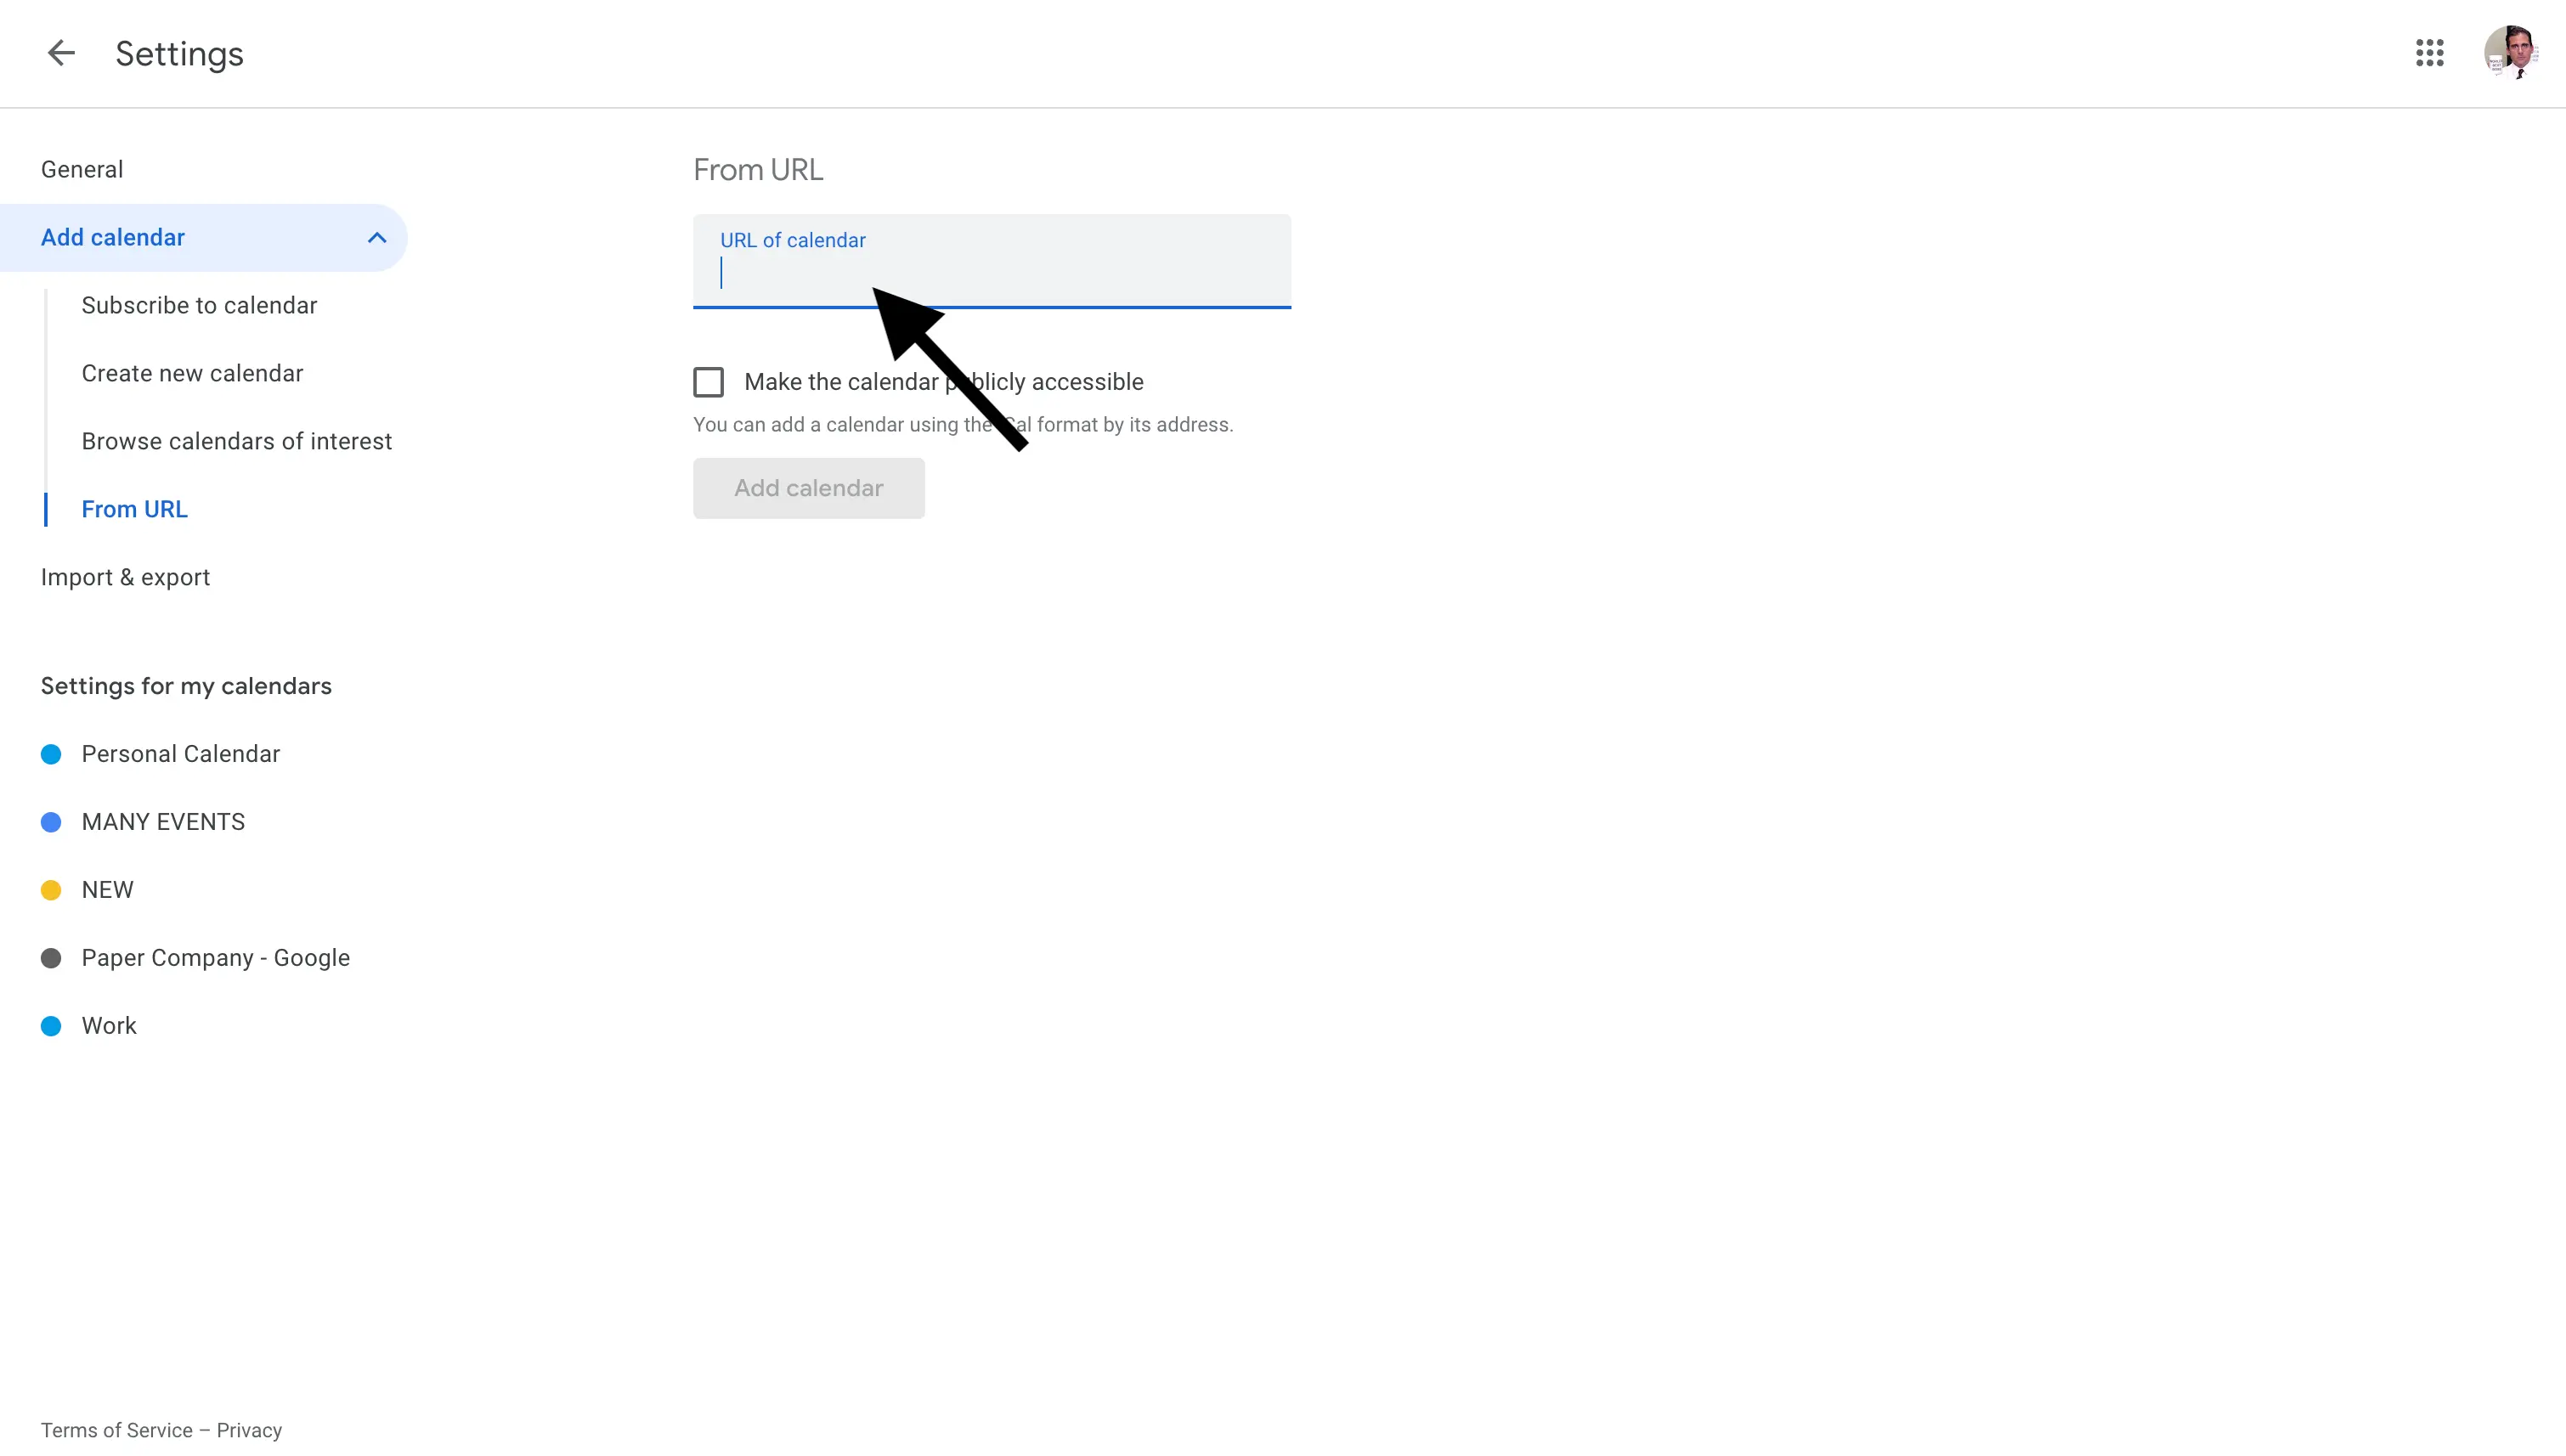Image resolution: width=2566 pixels, height=1456 pixels.
Task: Select the Create new calendar option
Action: coord(192,372)
